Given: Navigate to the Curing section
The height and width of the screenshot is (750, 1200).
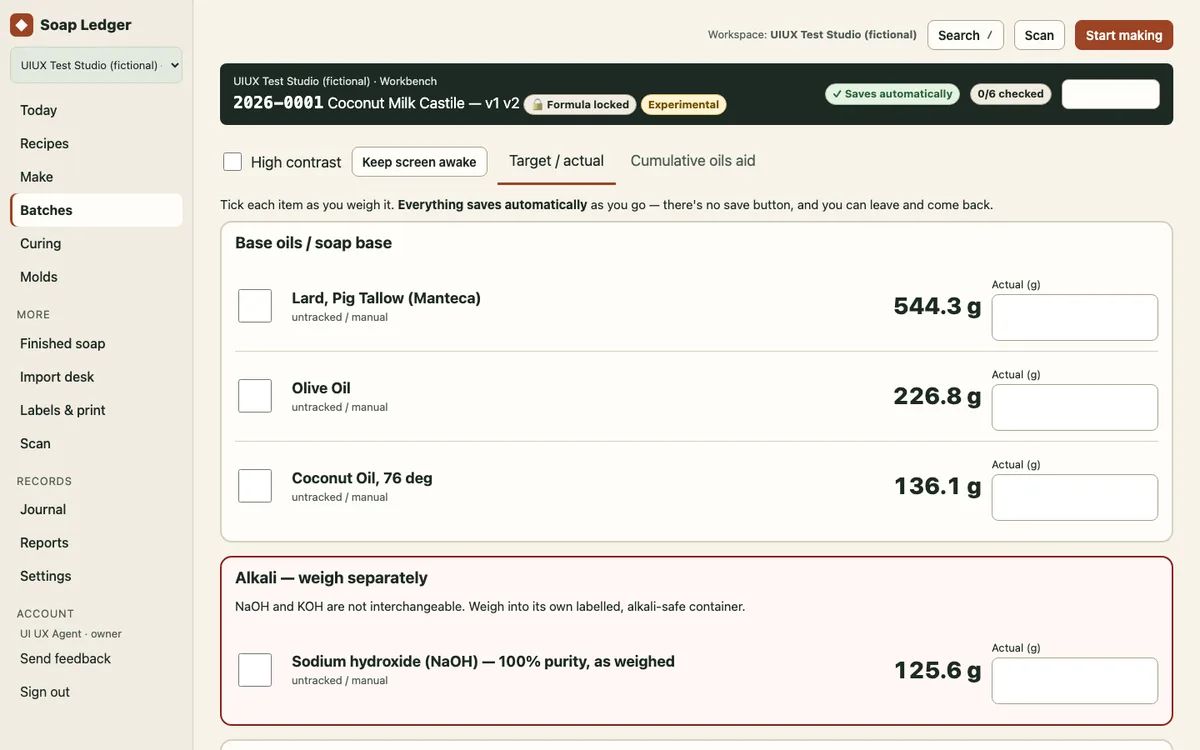Looking at the screenshot, I should coord(96,244).
